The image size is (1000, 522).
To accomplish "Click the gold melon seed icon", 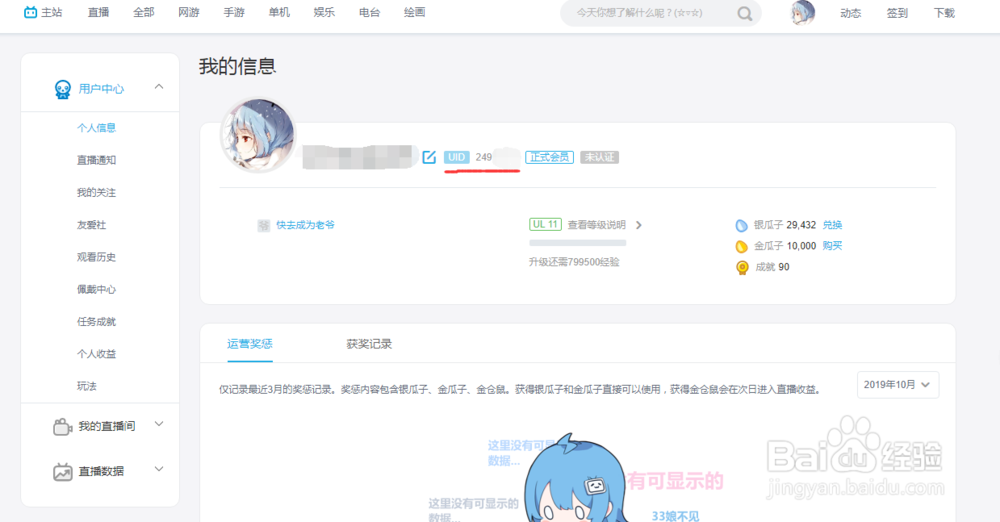I will pos(741,246).
